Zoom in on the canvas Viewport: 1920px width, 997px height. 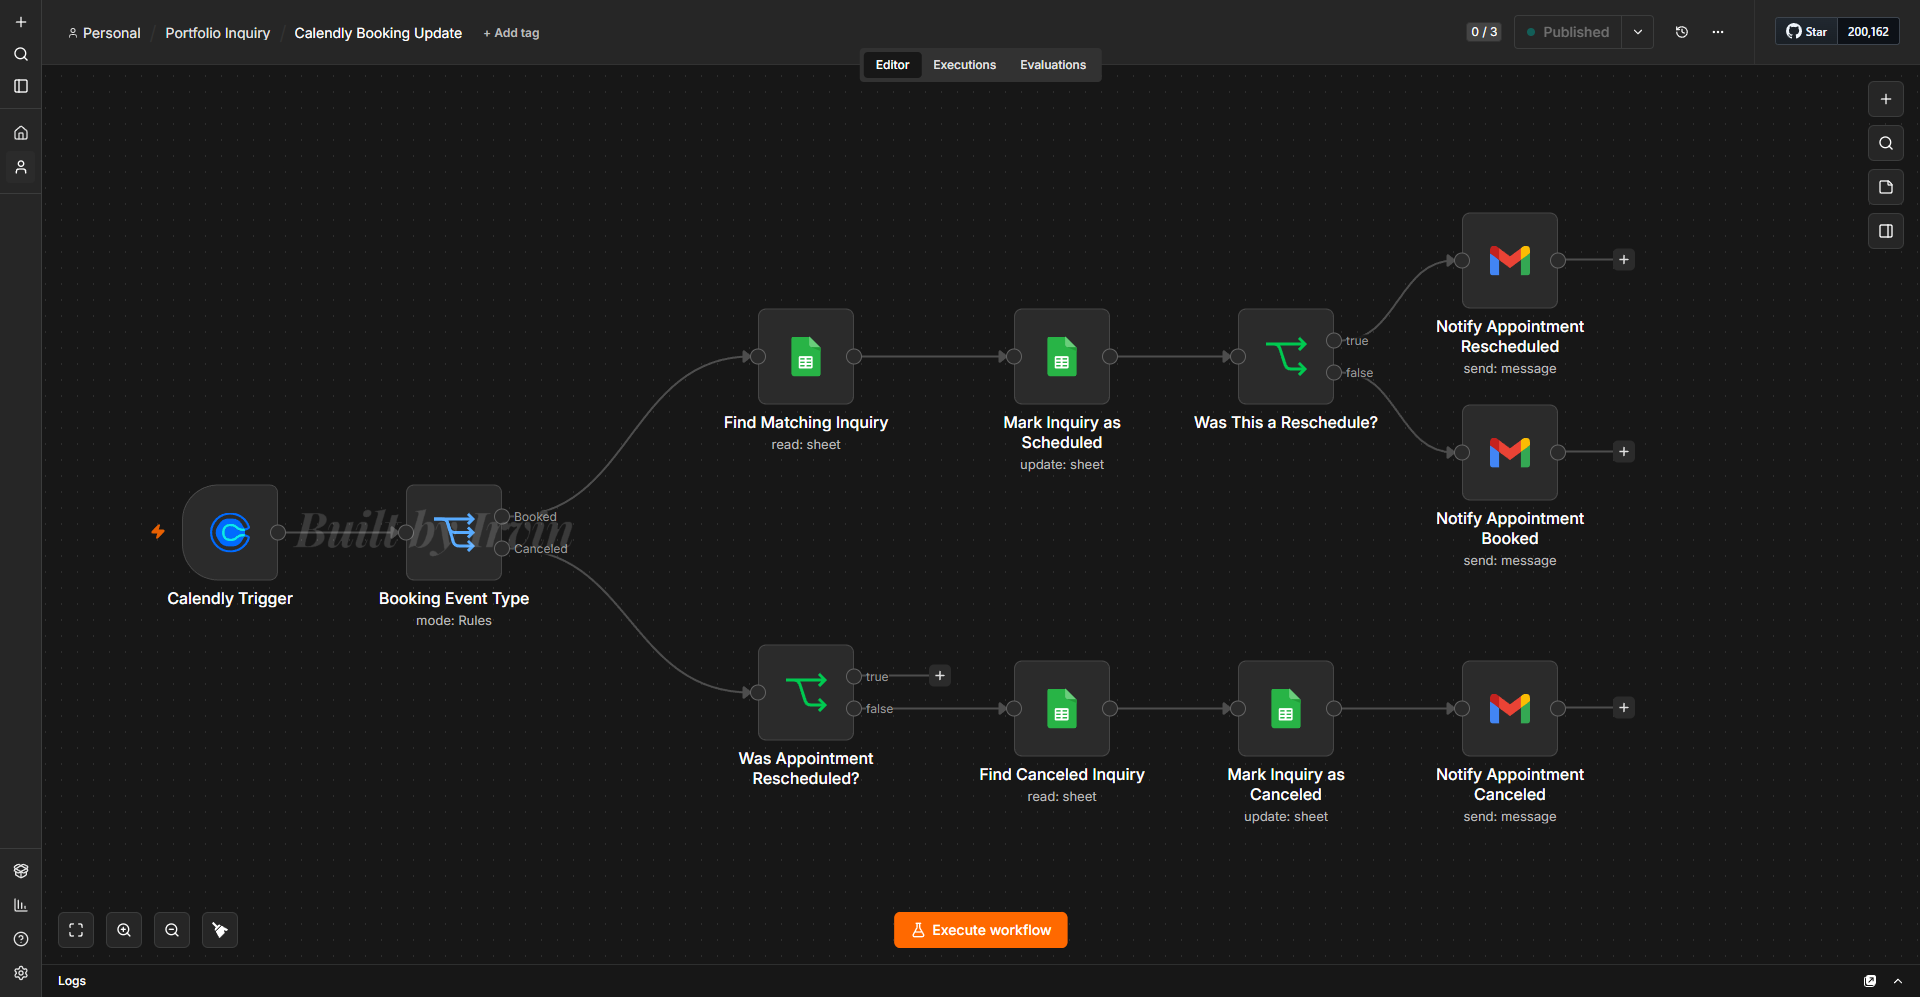click(x=124, y=930)
